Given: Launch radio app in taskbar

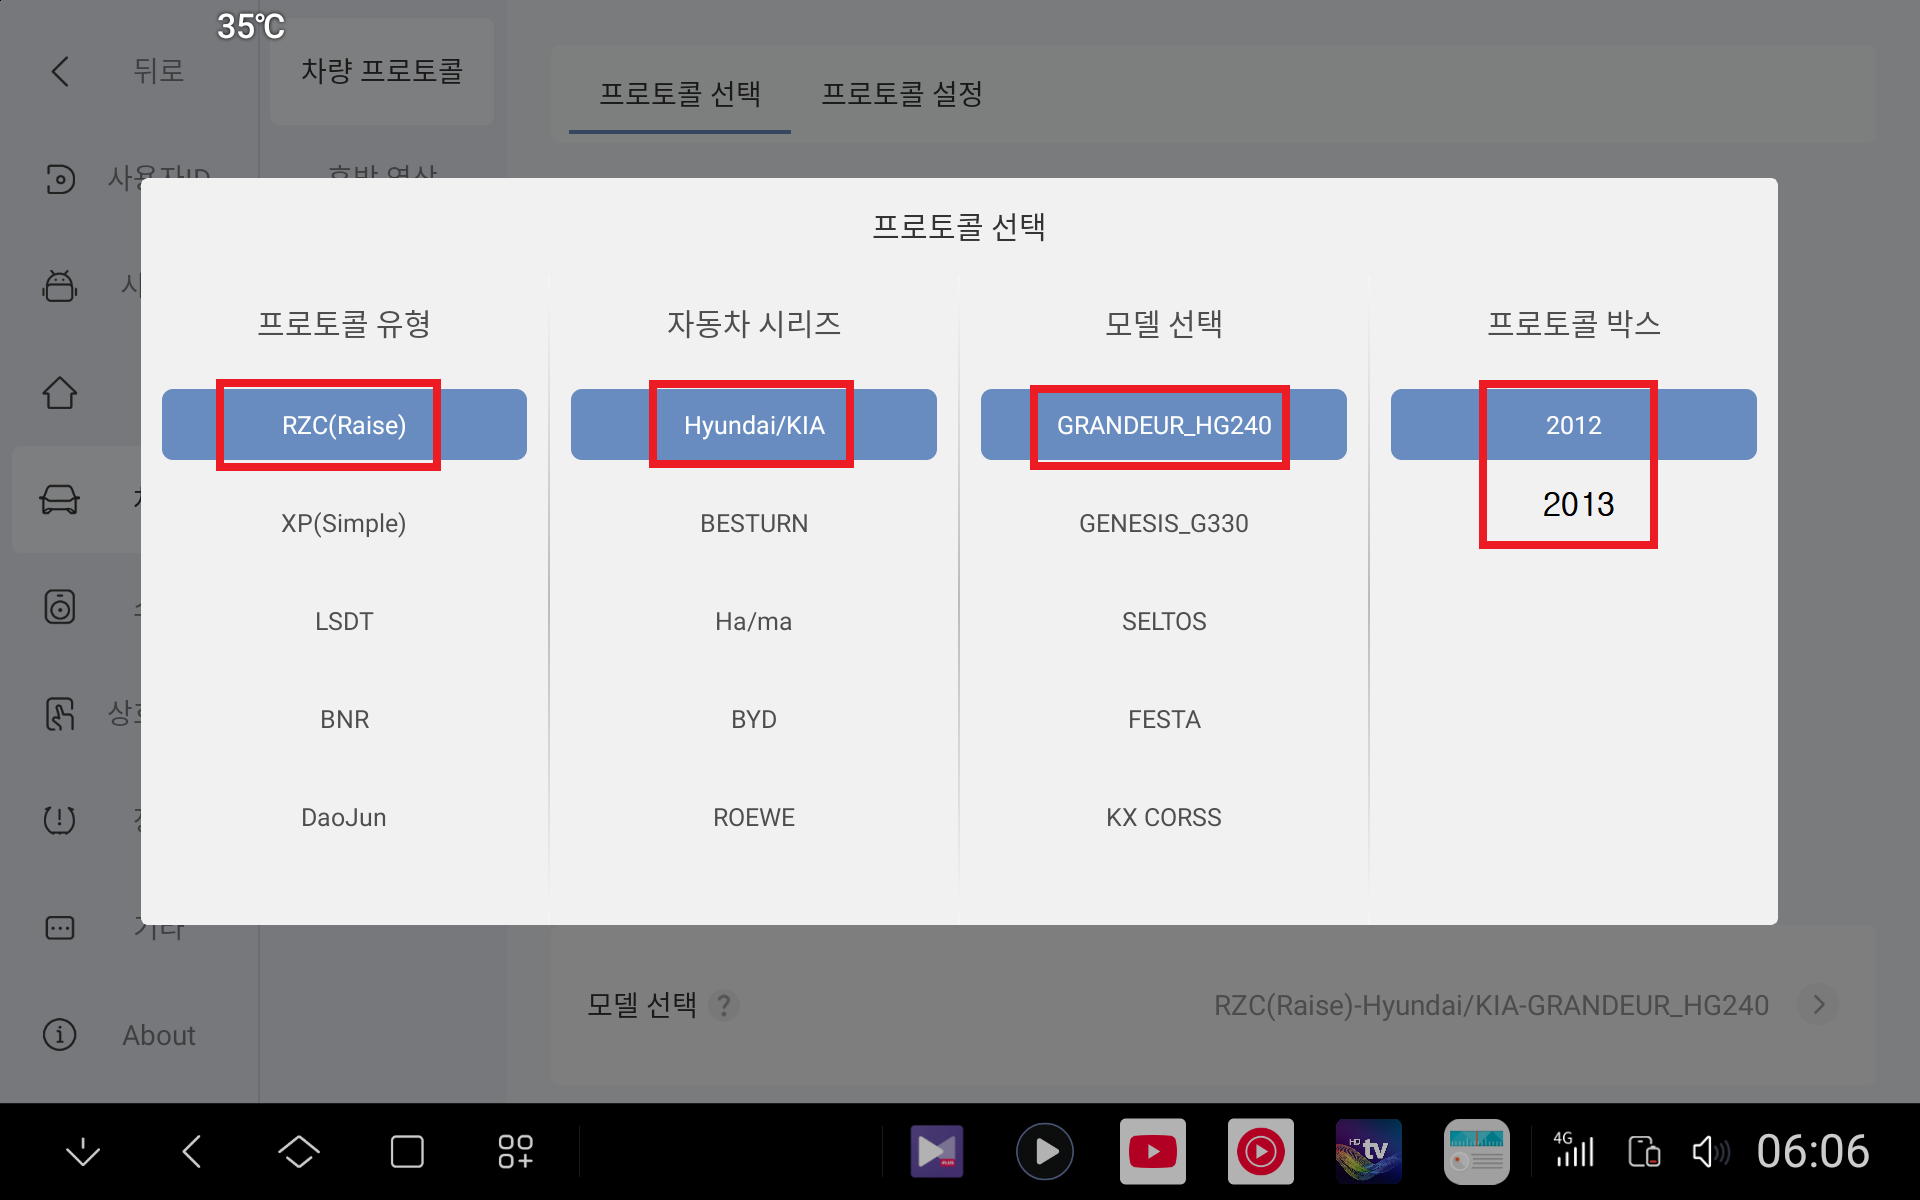Looking at the screenshot, I should pos(1477,1152).
